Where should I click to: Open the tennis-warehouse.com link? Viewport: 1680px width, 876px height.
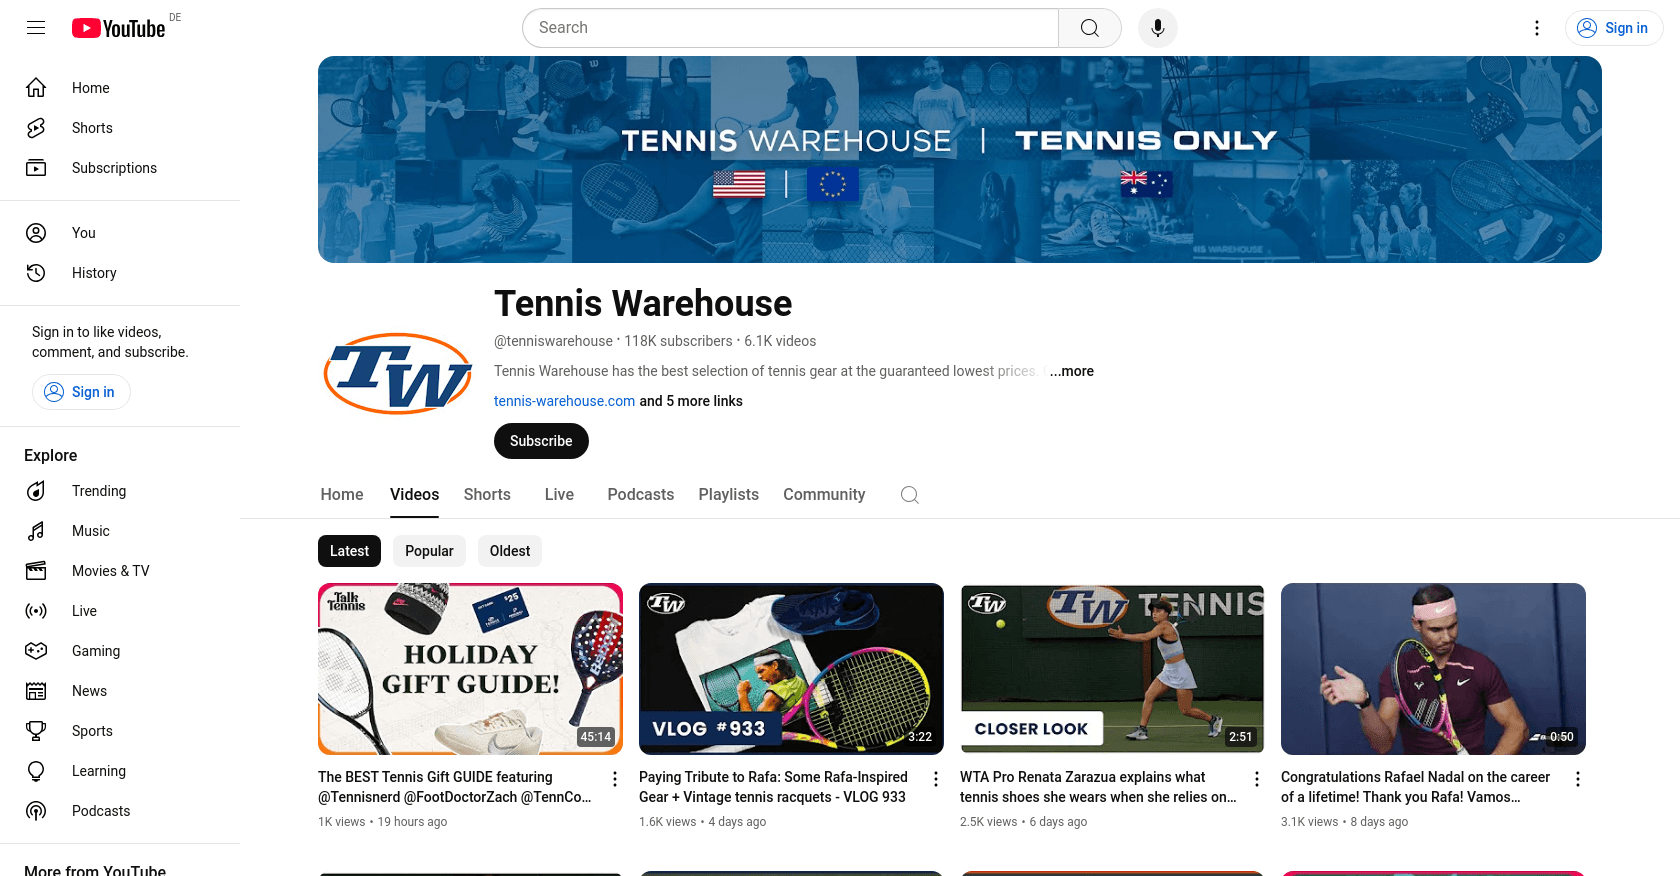coord(564,401)
